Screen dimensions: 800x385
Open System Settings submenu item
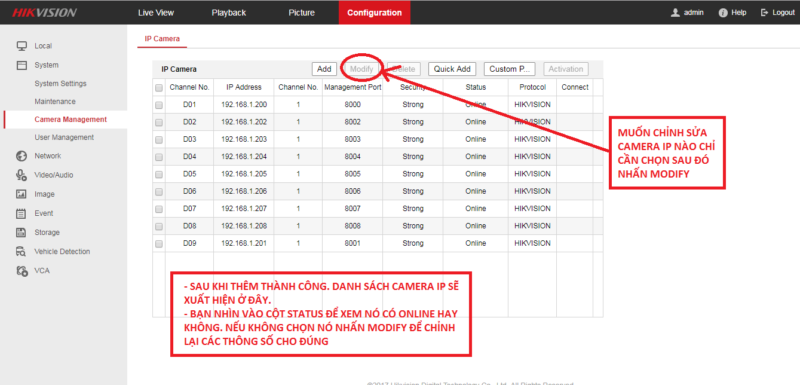click(60, 84)
